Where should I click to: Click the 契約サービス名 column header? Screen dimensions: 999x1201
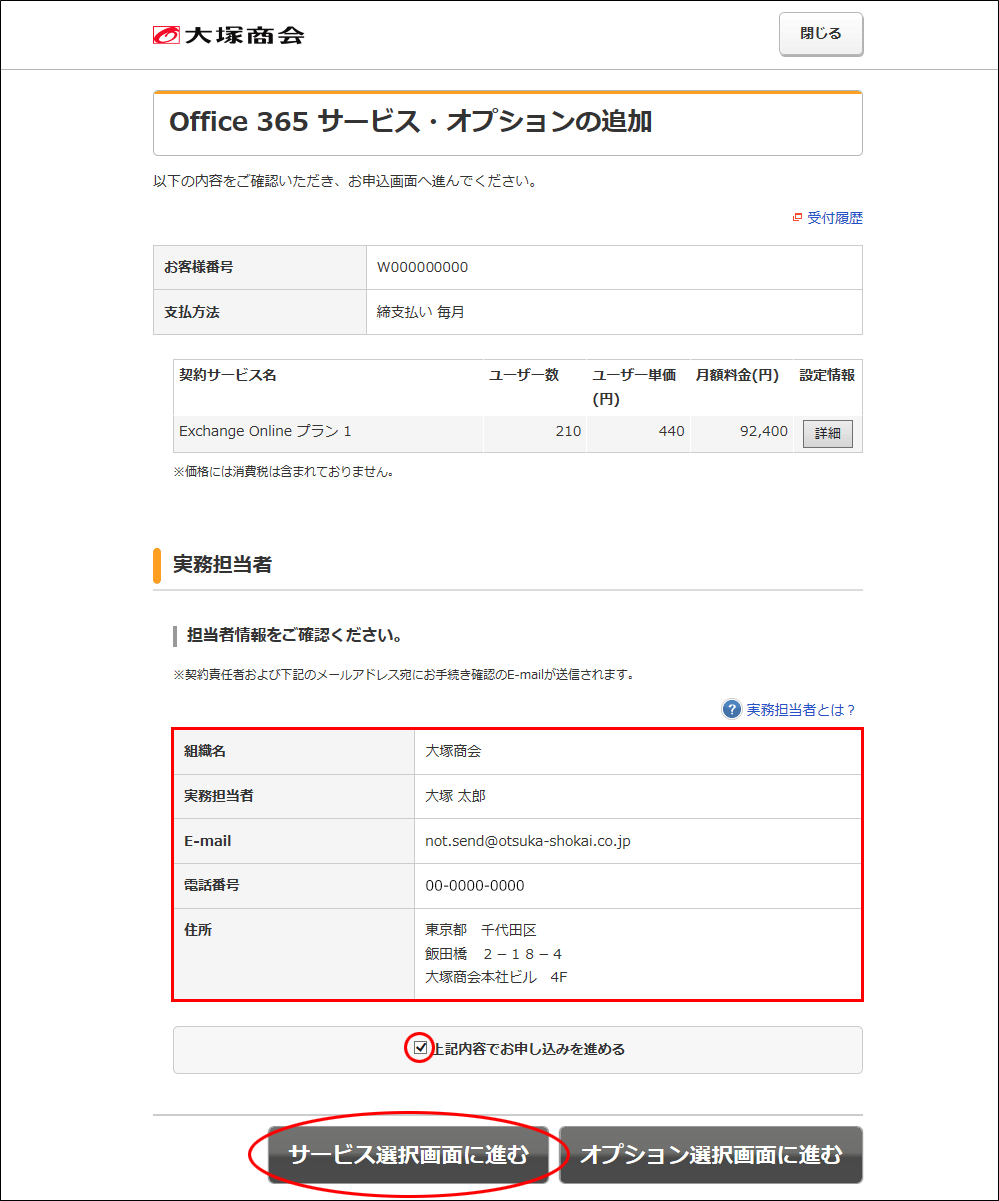pos(228,376)
